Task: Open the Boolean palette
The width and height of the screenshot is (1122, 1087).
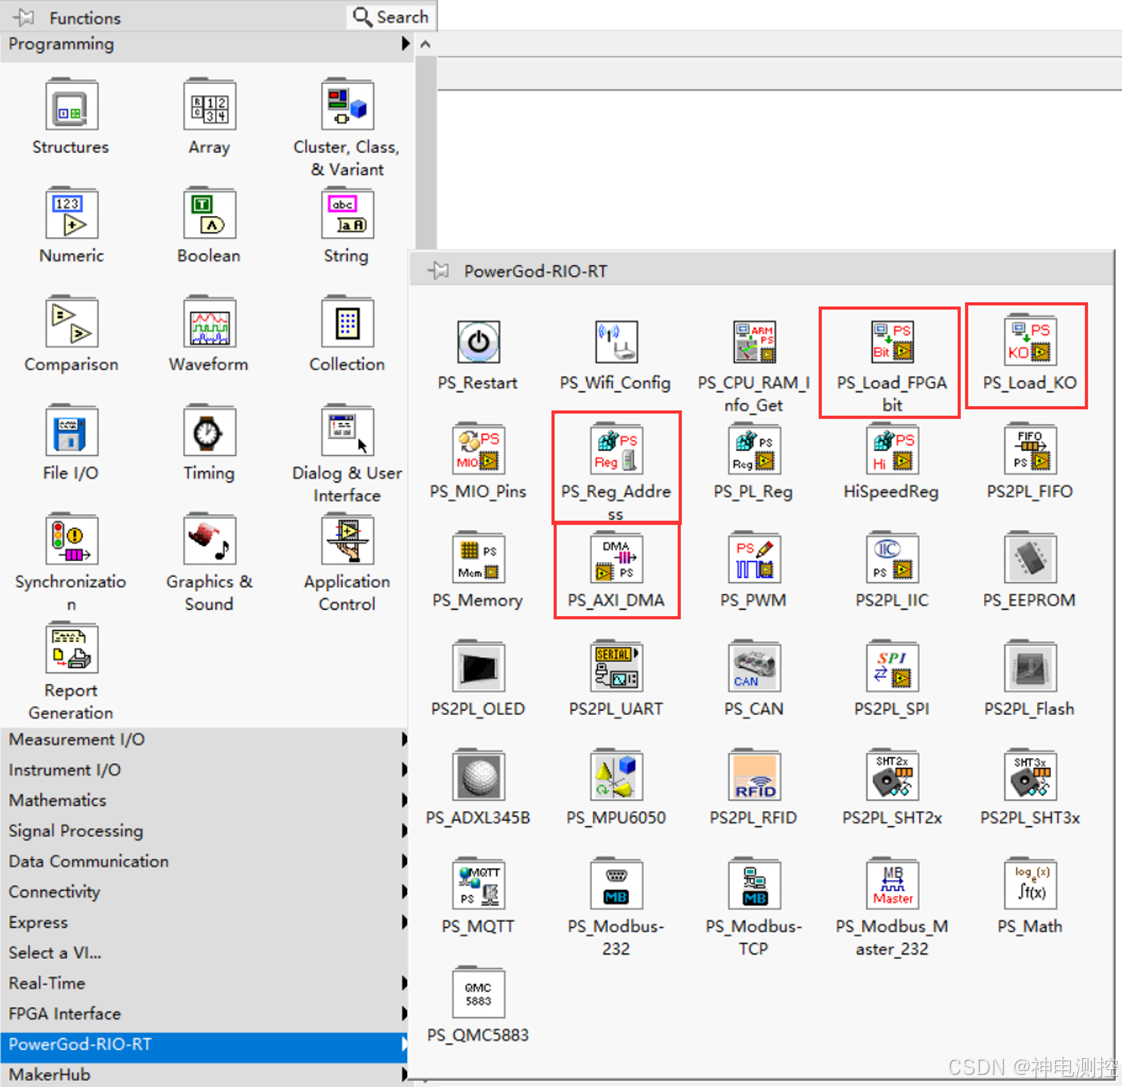Action: [x=209, y=215]
